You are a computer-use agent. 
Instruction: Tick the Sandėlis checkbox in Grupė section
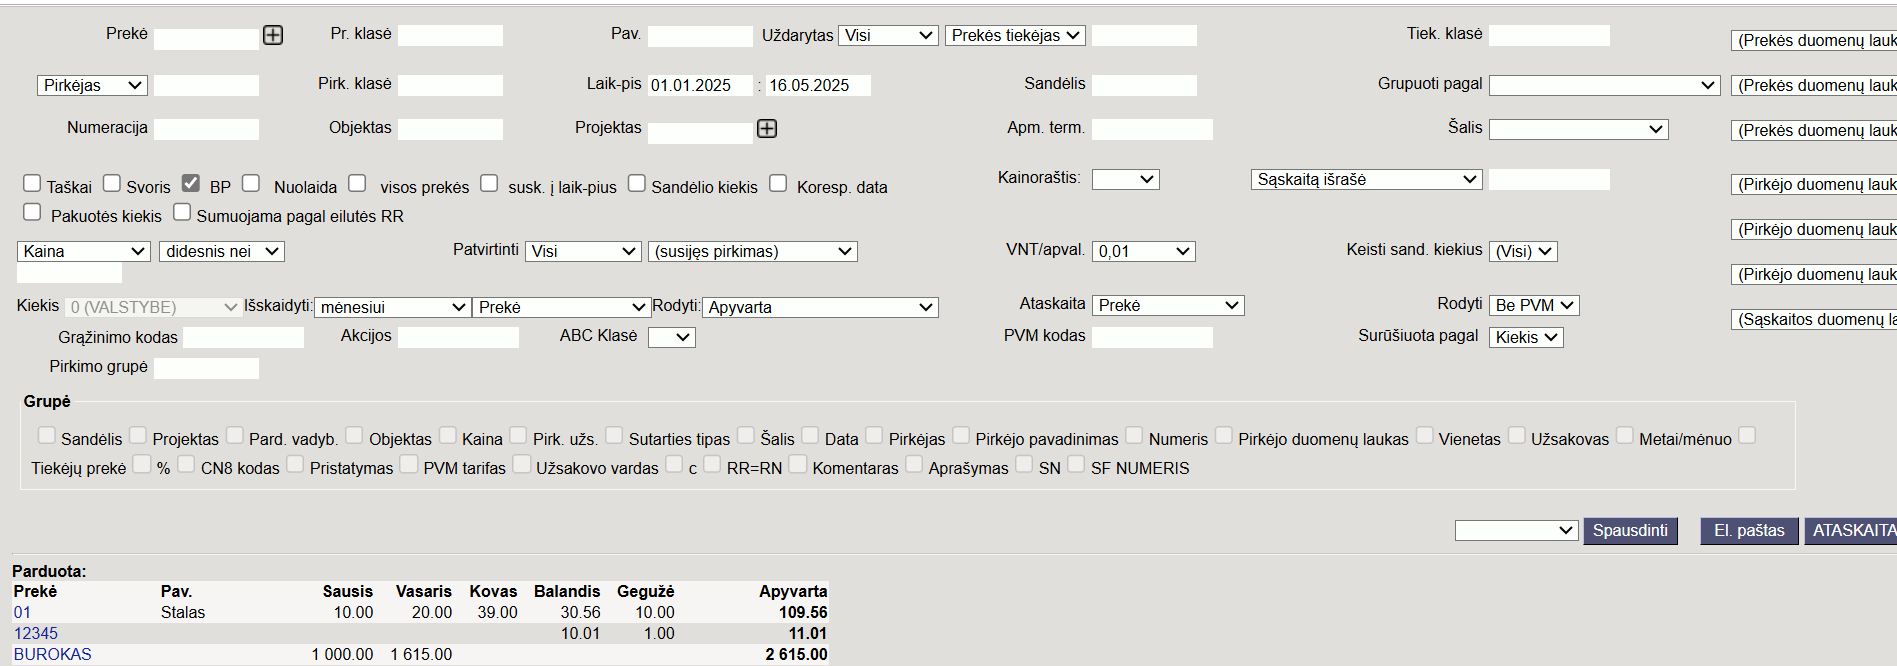pos(47,435)
